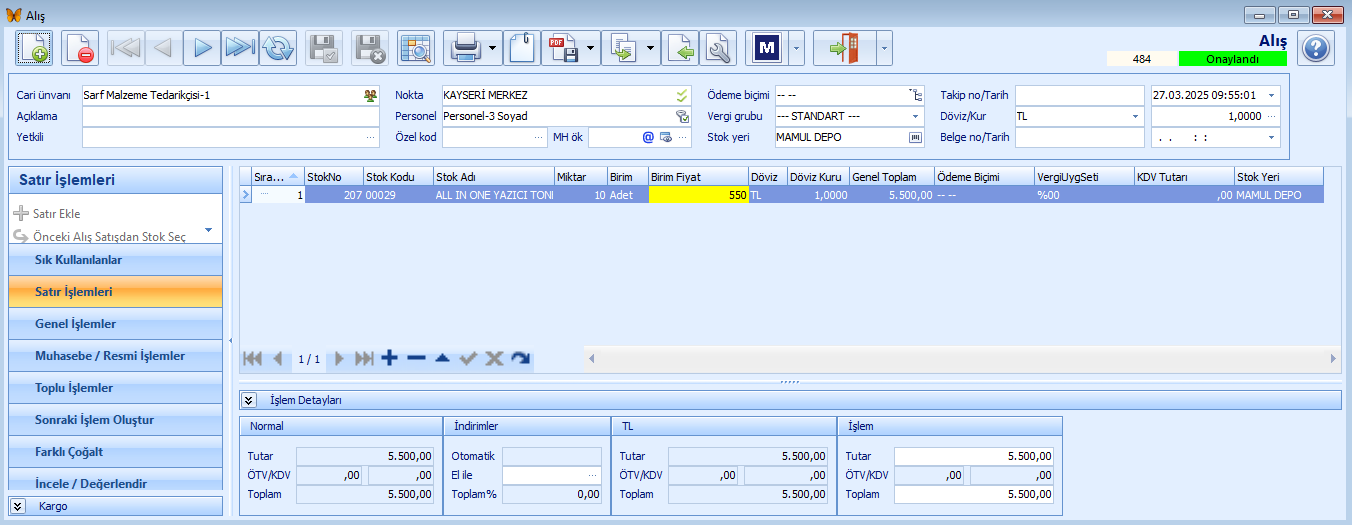Collapse the İşlem Detayları section
This screenshot has width=1352, height=525.
pyautogui.click(x=249, y=400)
